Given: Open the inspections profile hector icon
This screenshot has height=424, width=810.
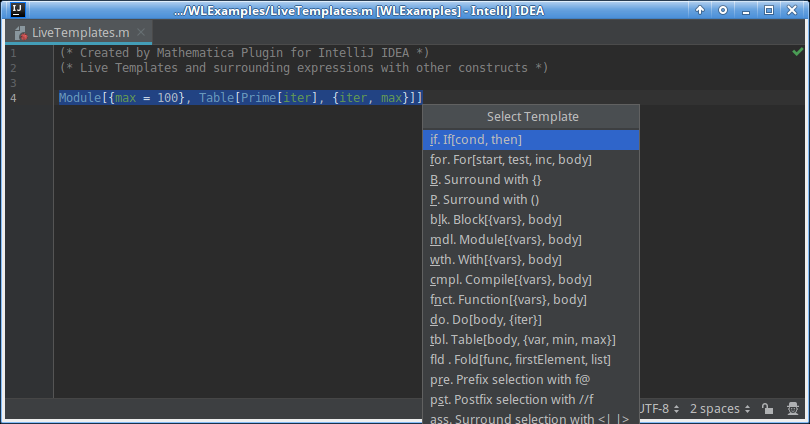Looking at the screenshot, I should tap(793, 409).
